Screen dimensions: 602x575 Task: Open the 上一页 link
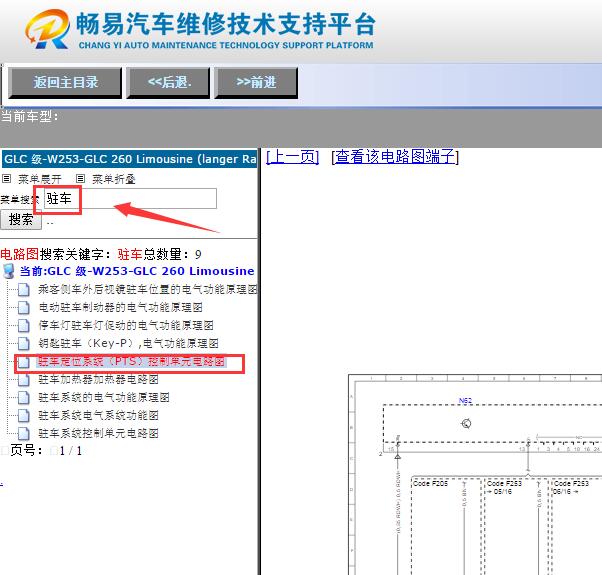pos(293,157)
